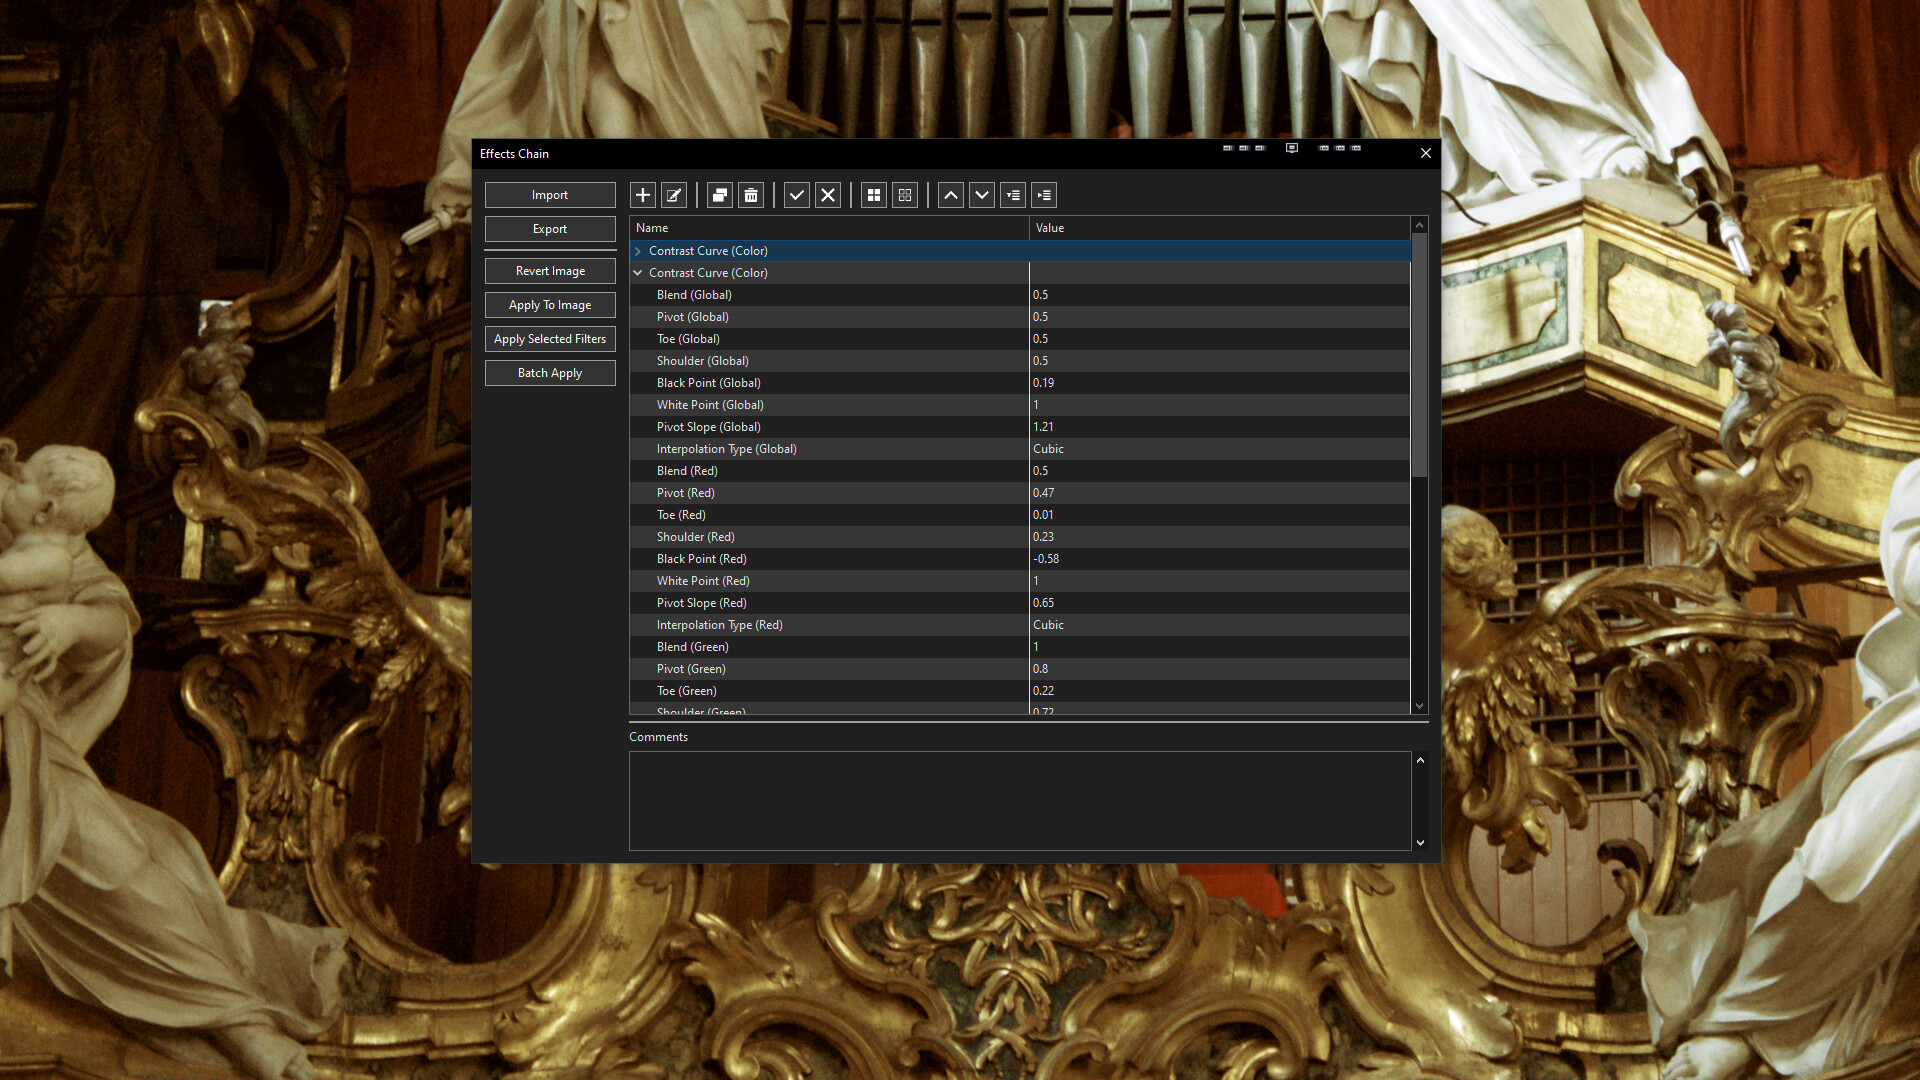Click inside the Comments text box
This screenshot has width=1920, height=1080.
(x=1020, y=801)
